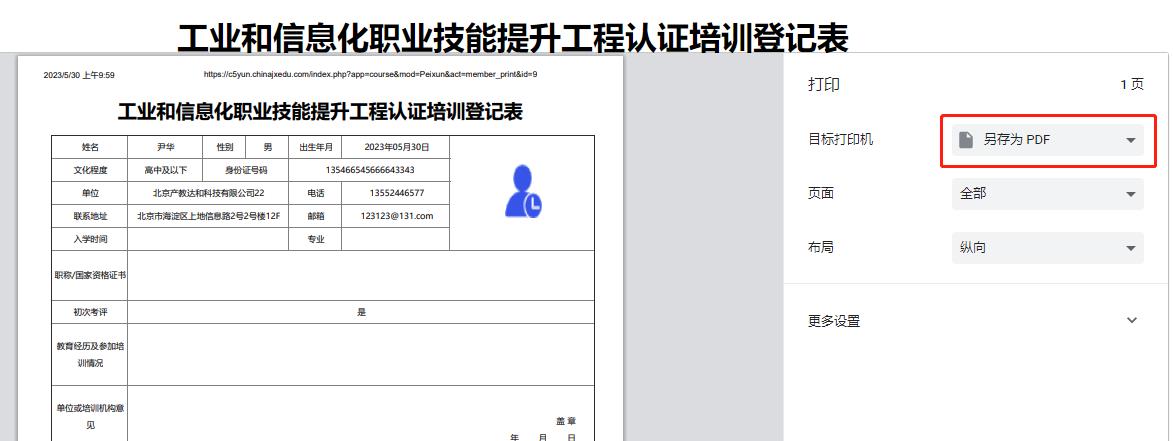Click the 专业 label cell
Viewport: 1173px width, 441px height.
pos(316,239)
